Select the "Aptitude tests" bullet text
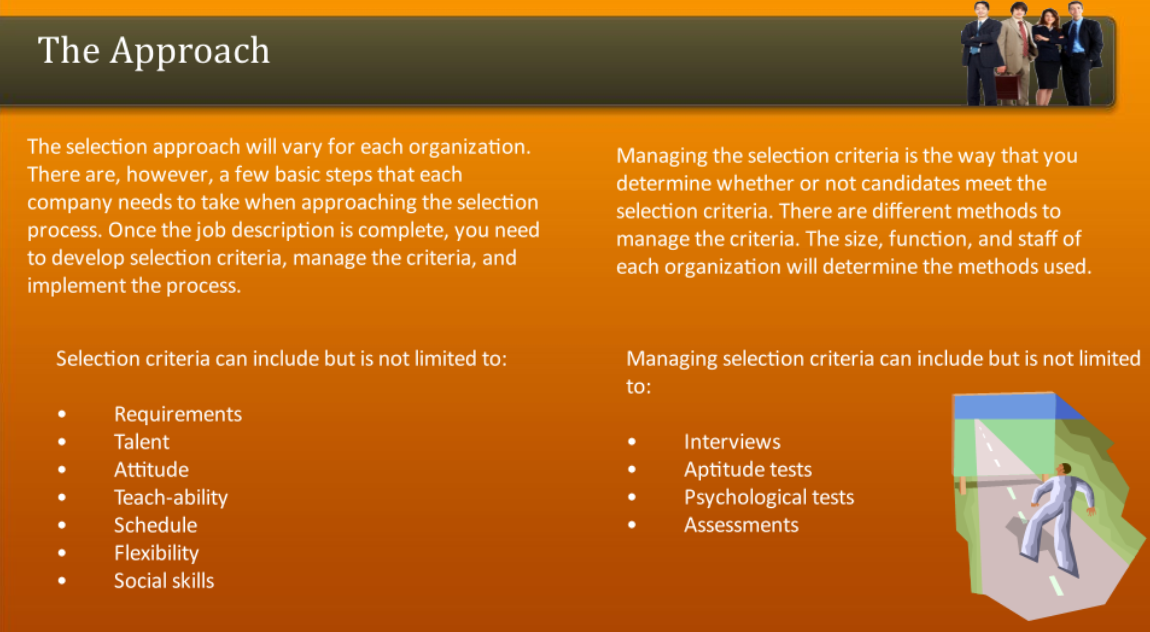This screenshot has height=632, width=1150. tap(747, 470)
